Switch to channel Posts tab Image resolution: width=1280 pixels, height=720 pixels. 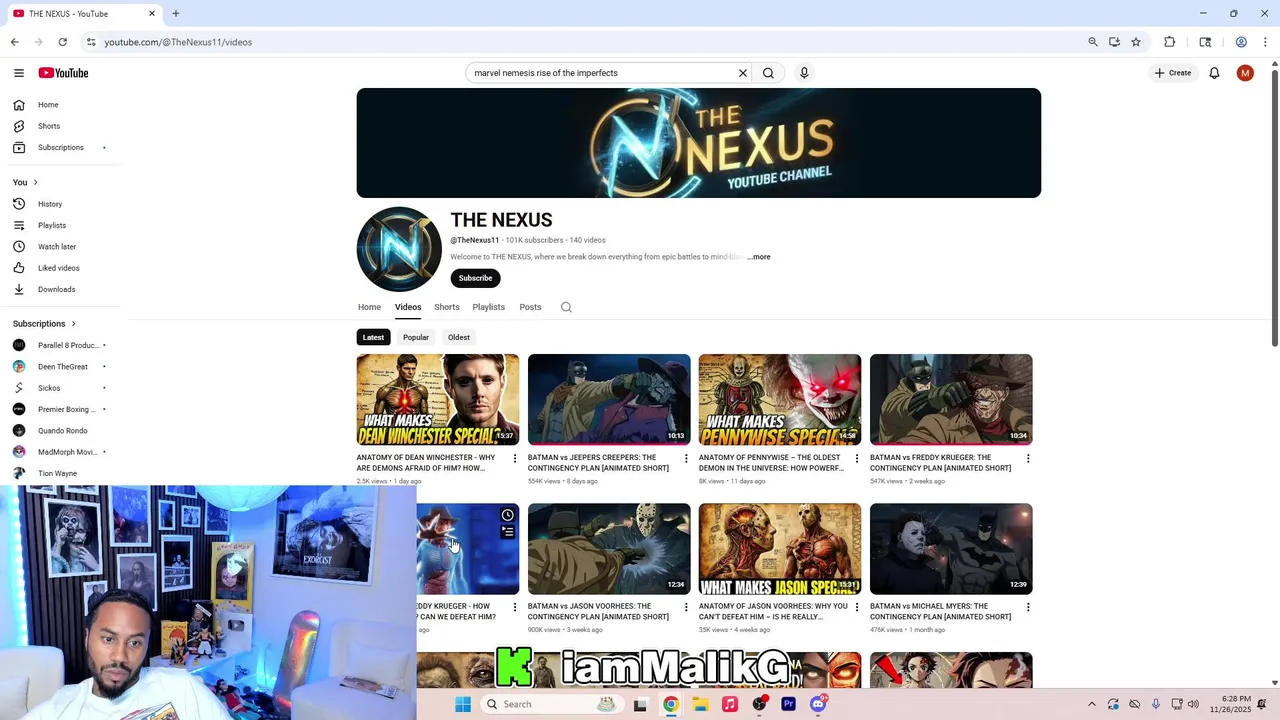(530, 307)
